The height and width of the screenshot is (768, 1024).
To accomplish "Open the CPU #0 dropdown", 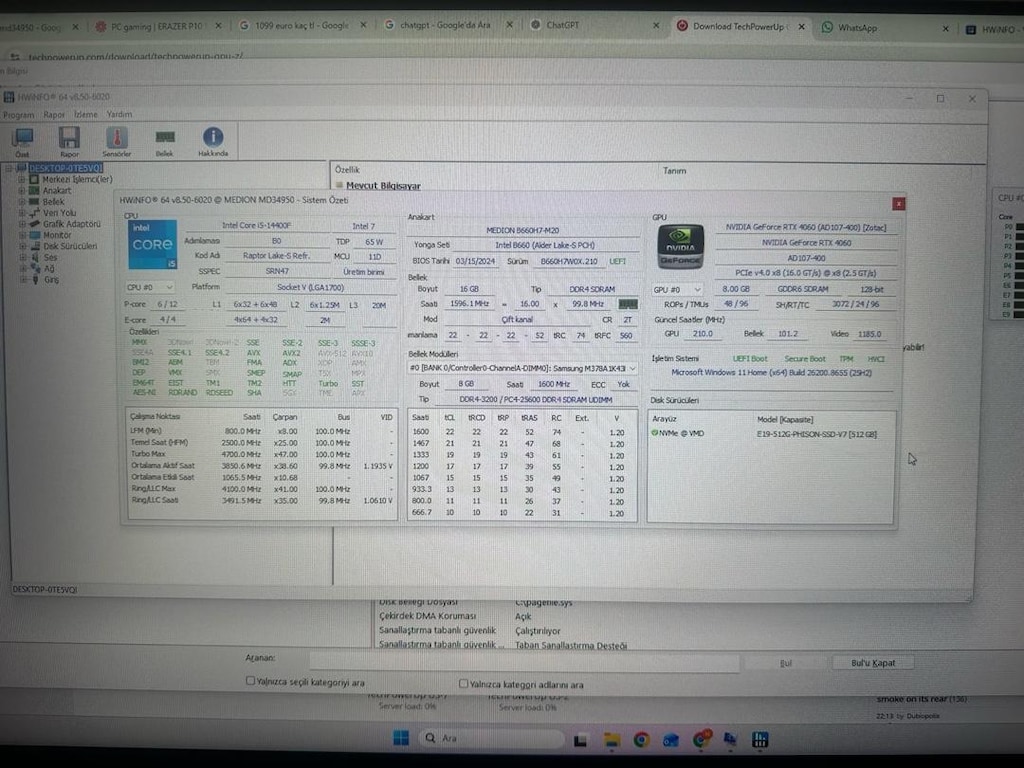I will [150, 287].
